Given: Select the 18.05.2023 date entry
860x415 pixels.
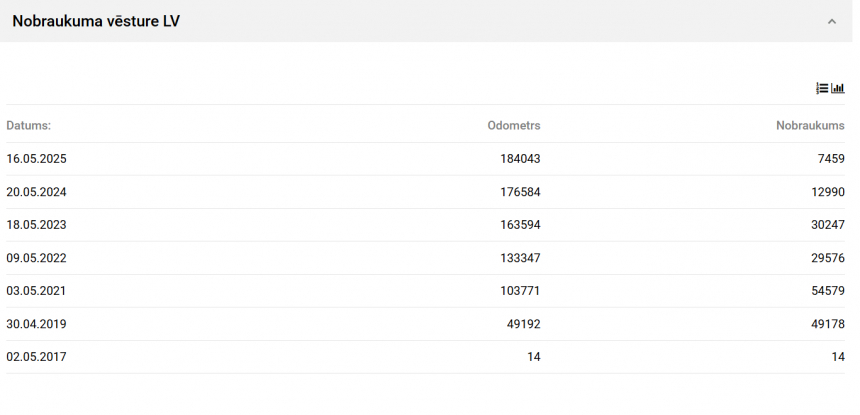Looking at the screenshot, I should (37, 225).
